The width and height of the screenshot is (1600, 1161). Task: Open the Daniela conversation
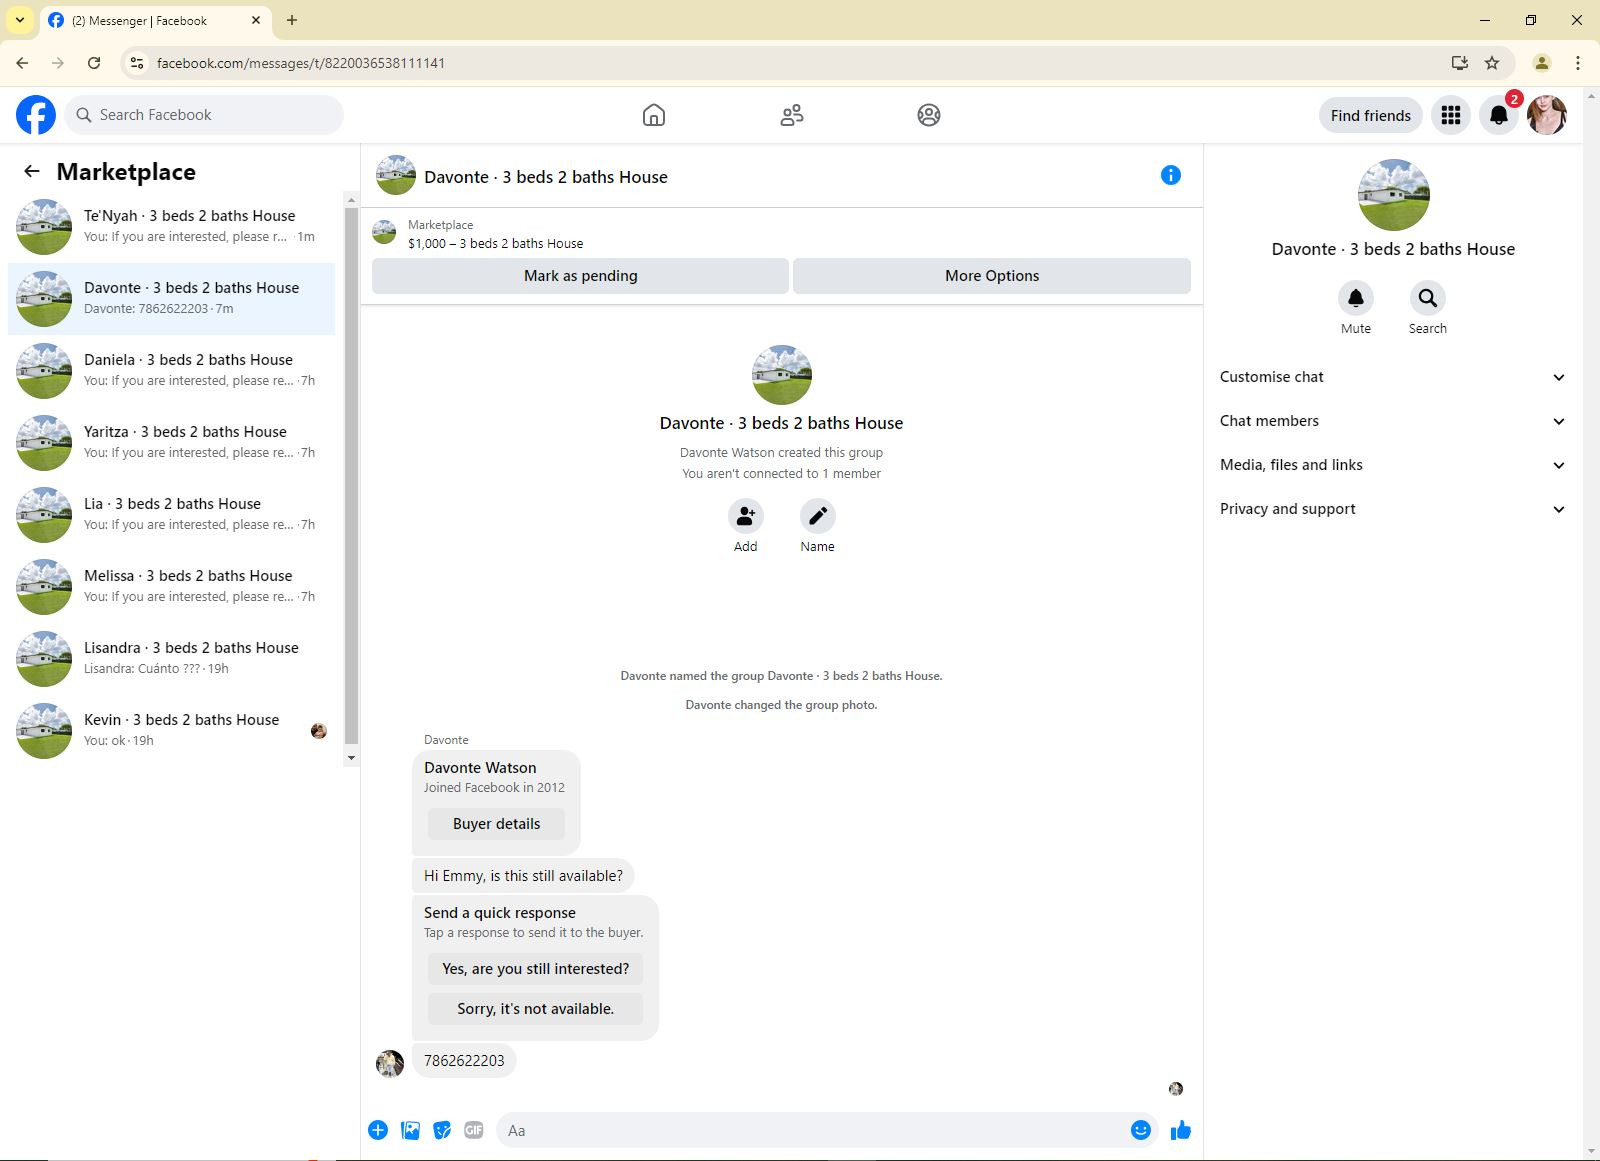pyautogui.click(x=172, y=371)
